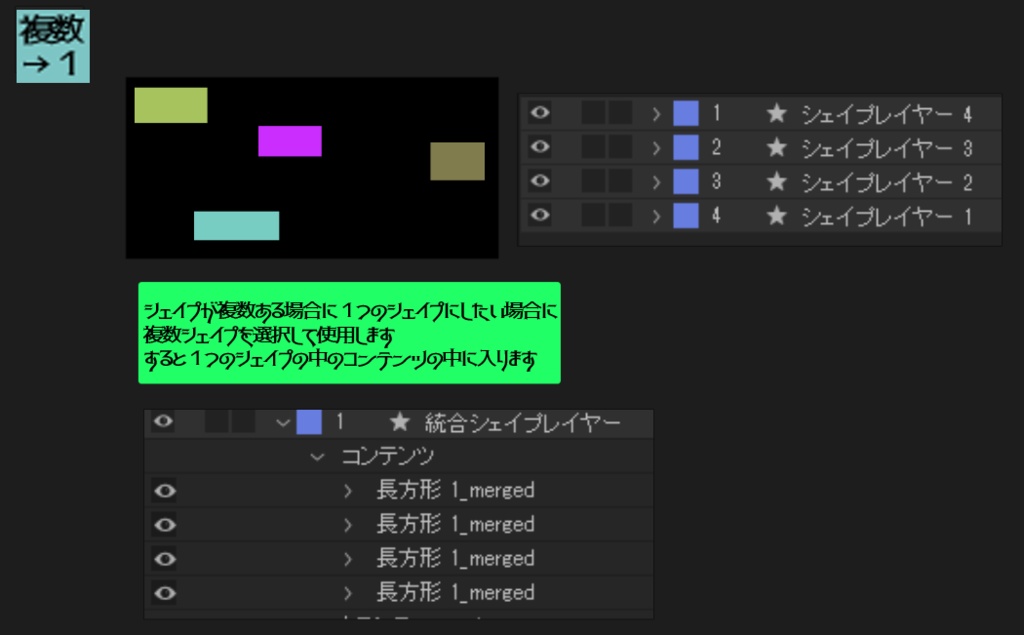Click the magenta rectangle in the composition
Image resolution: width=1024 pixels, height=635 pixels.
point(290,142)
